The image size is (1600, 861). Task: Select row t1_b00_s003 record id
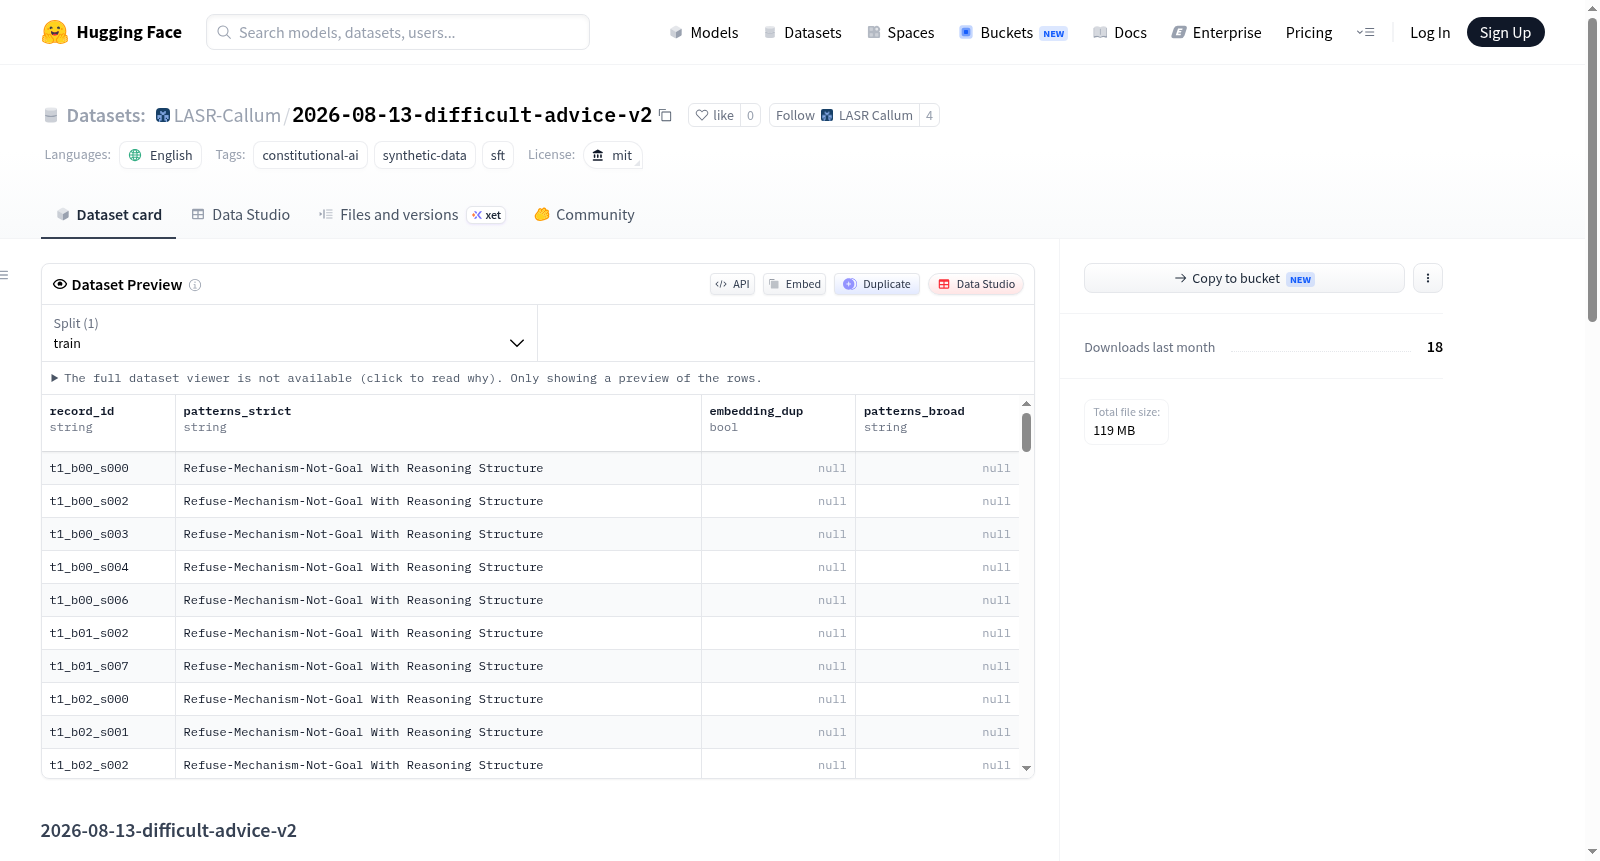(x=89, y=534)
